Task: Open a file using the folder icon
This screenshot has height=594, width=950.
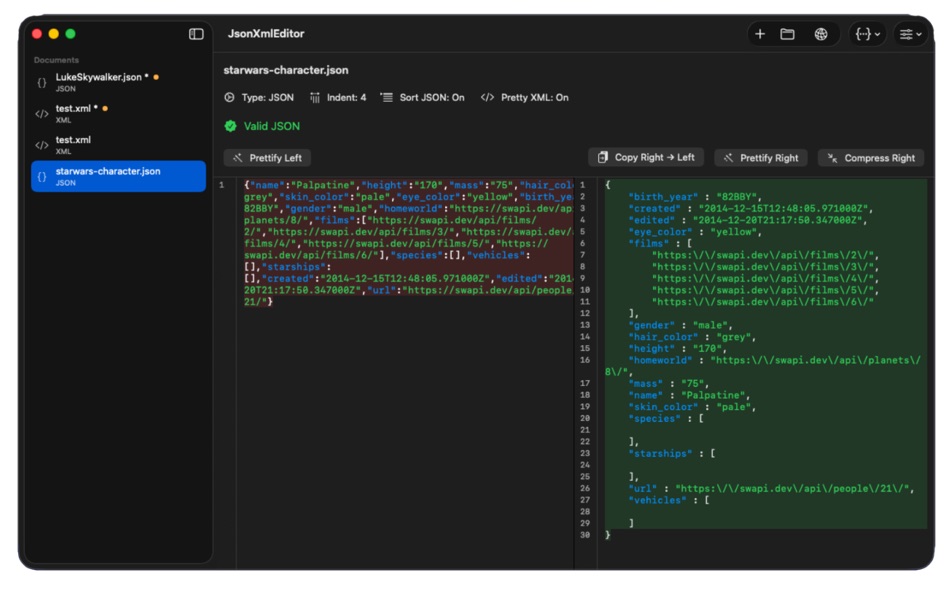Action: [788, 33]
